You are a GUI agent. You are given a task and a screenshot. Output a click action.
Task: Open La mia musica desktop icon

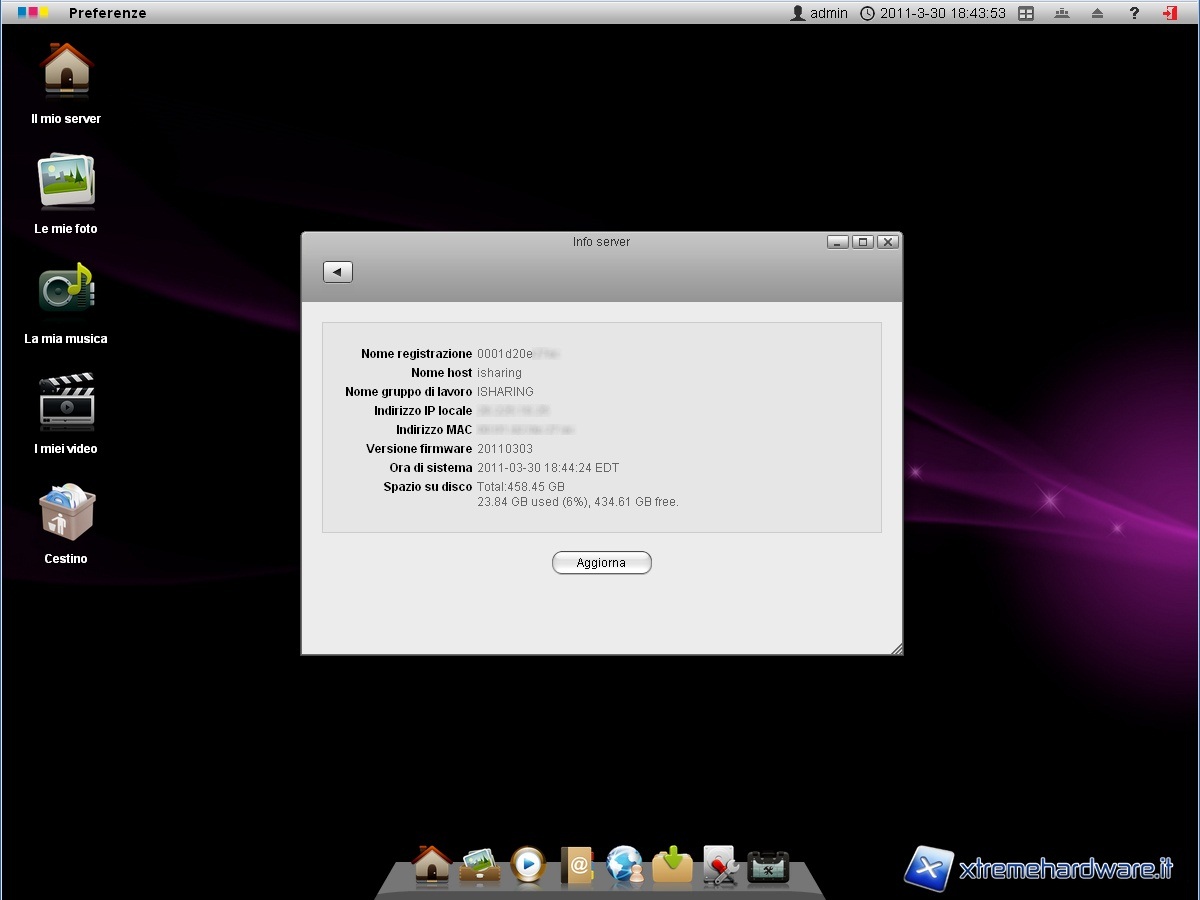click(66, 291)
